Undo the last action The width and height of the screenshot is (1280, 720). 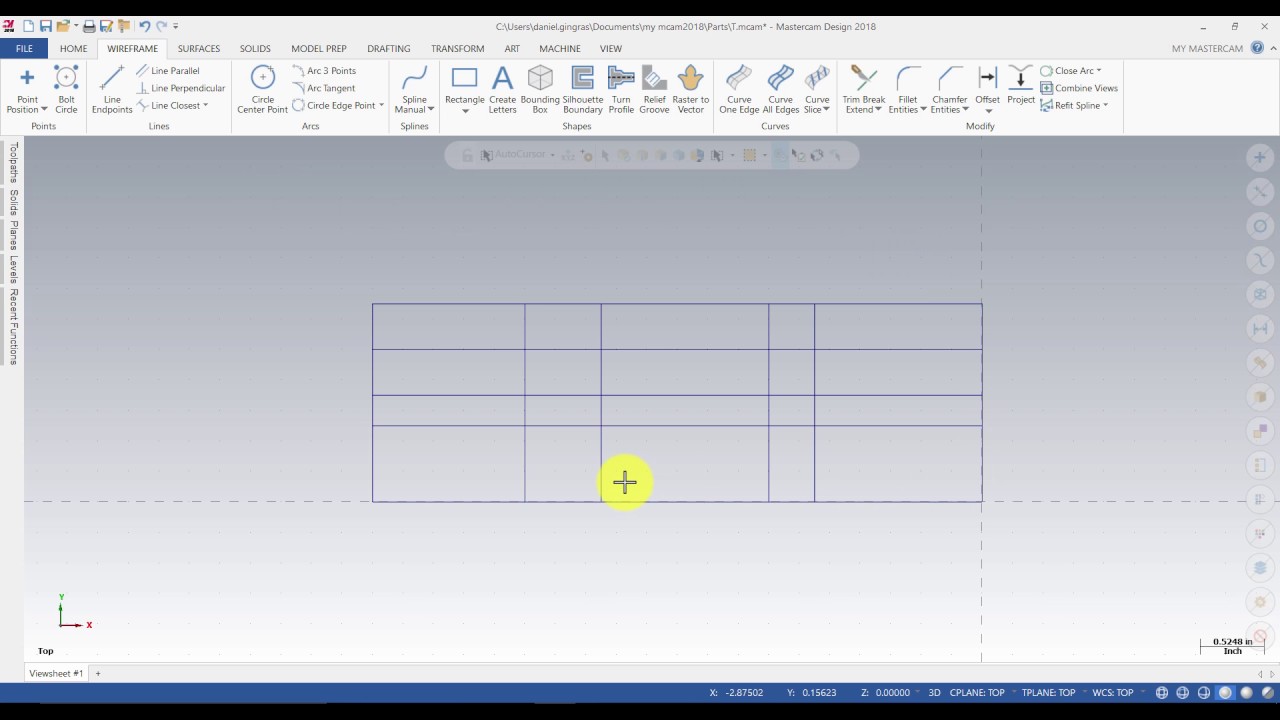click(x=144, y=26)
